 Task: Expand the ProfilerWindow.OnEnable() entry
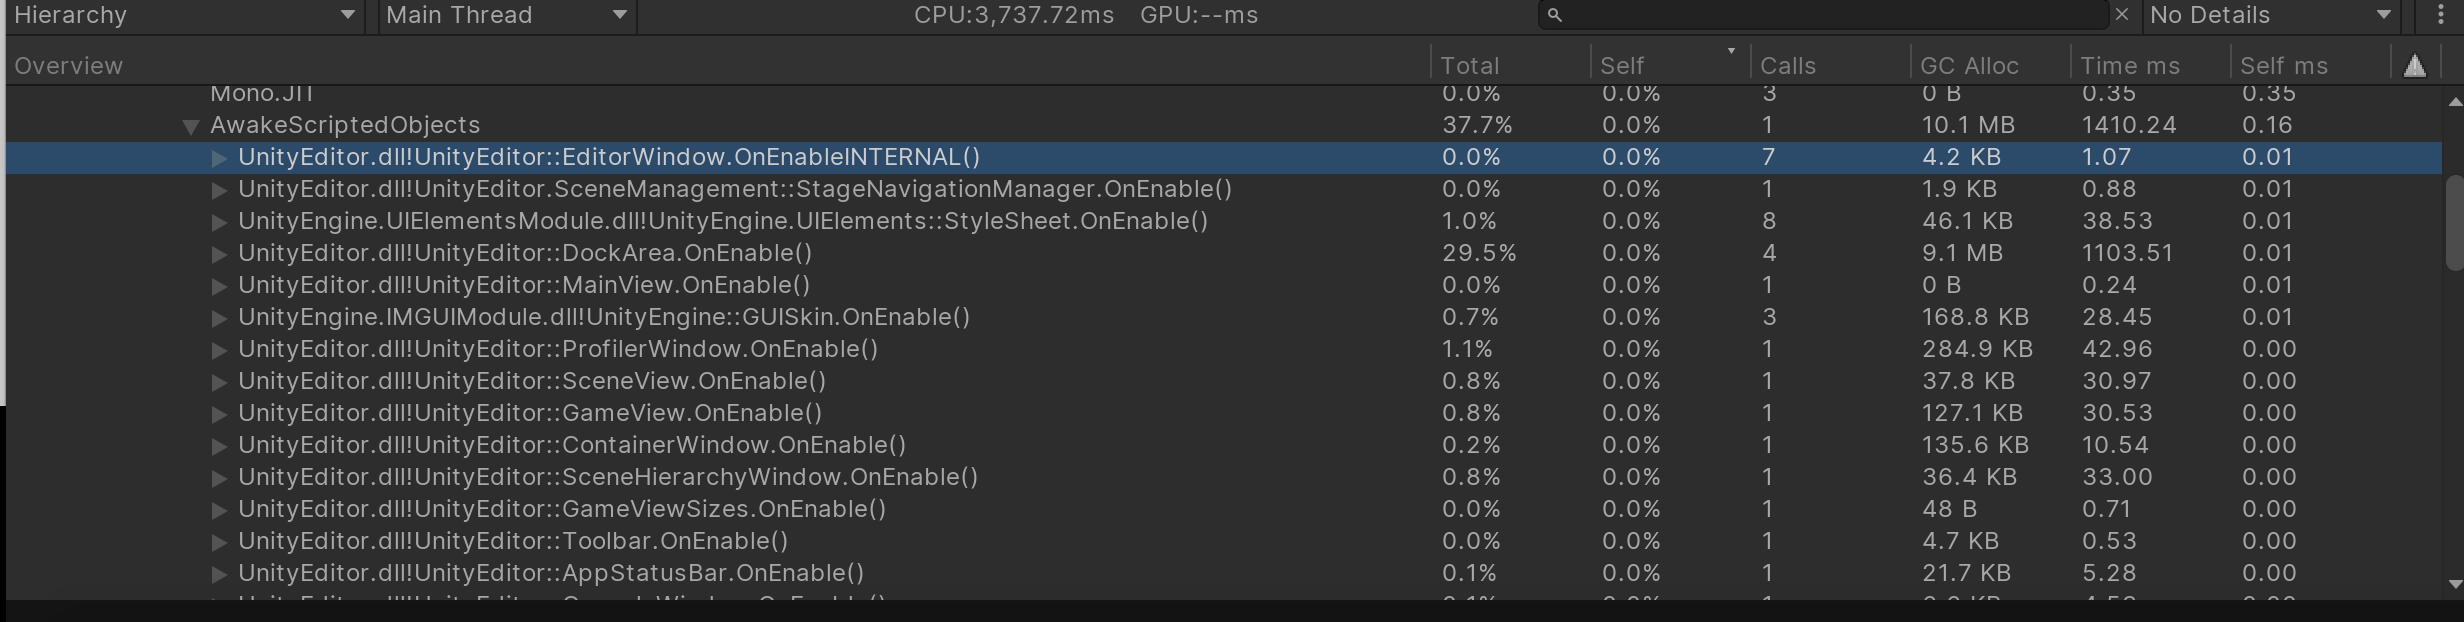click(219, 350)
